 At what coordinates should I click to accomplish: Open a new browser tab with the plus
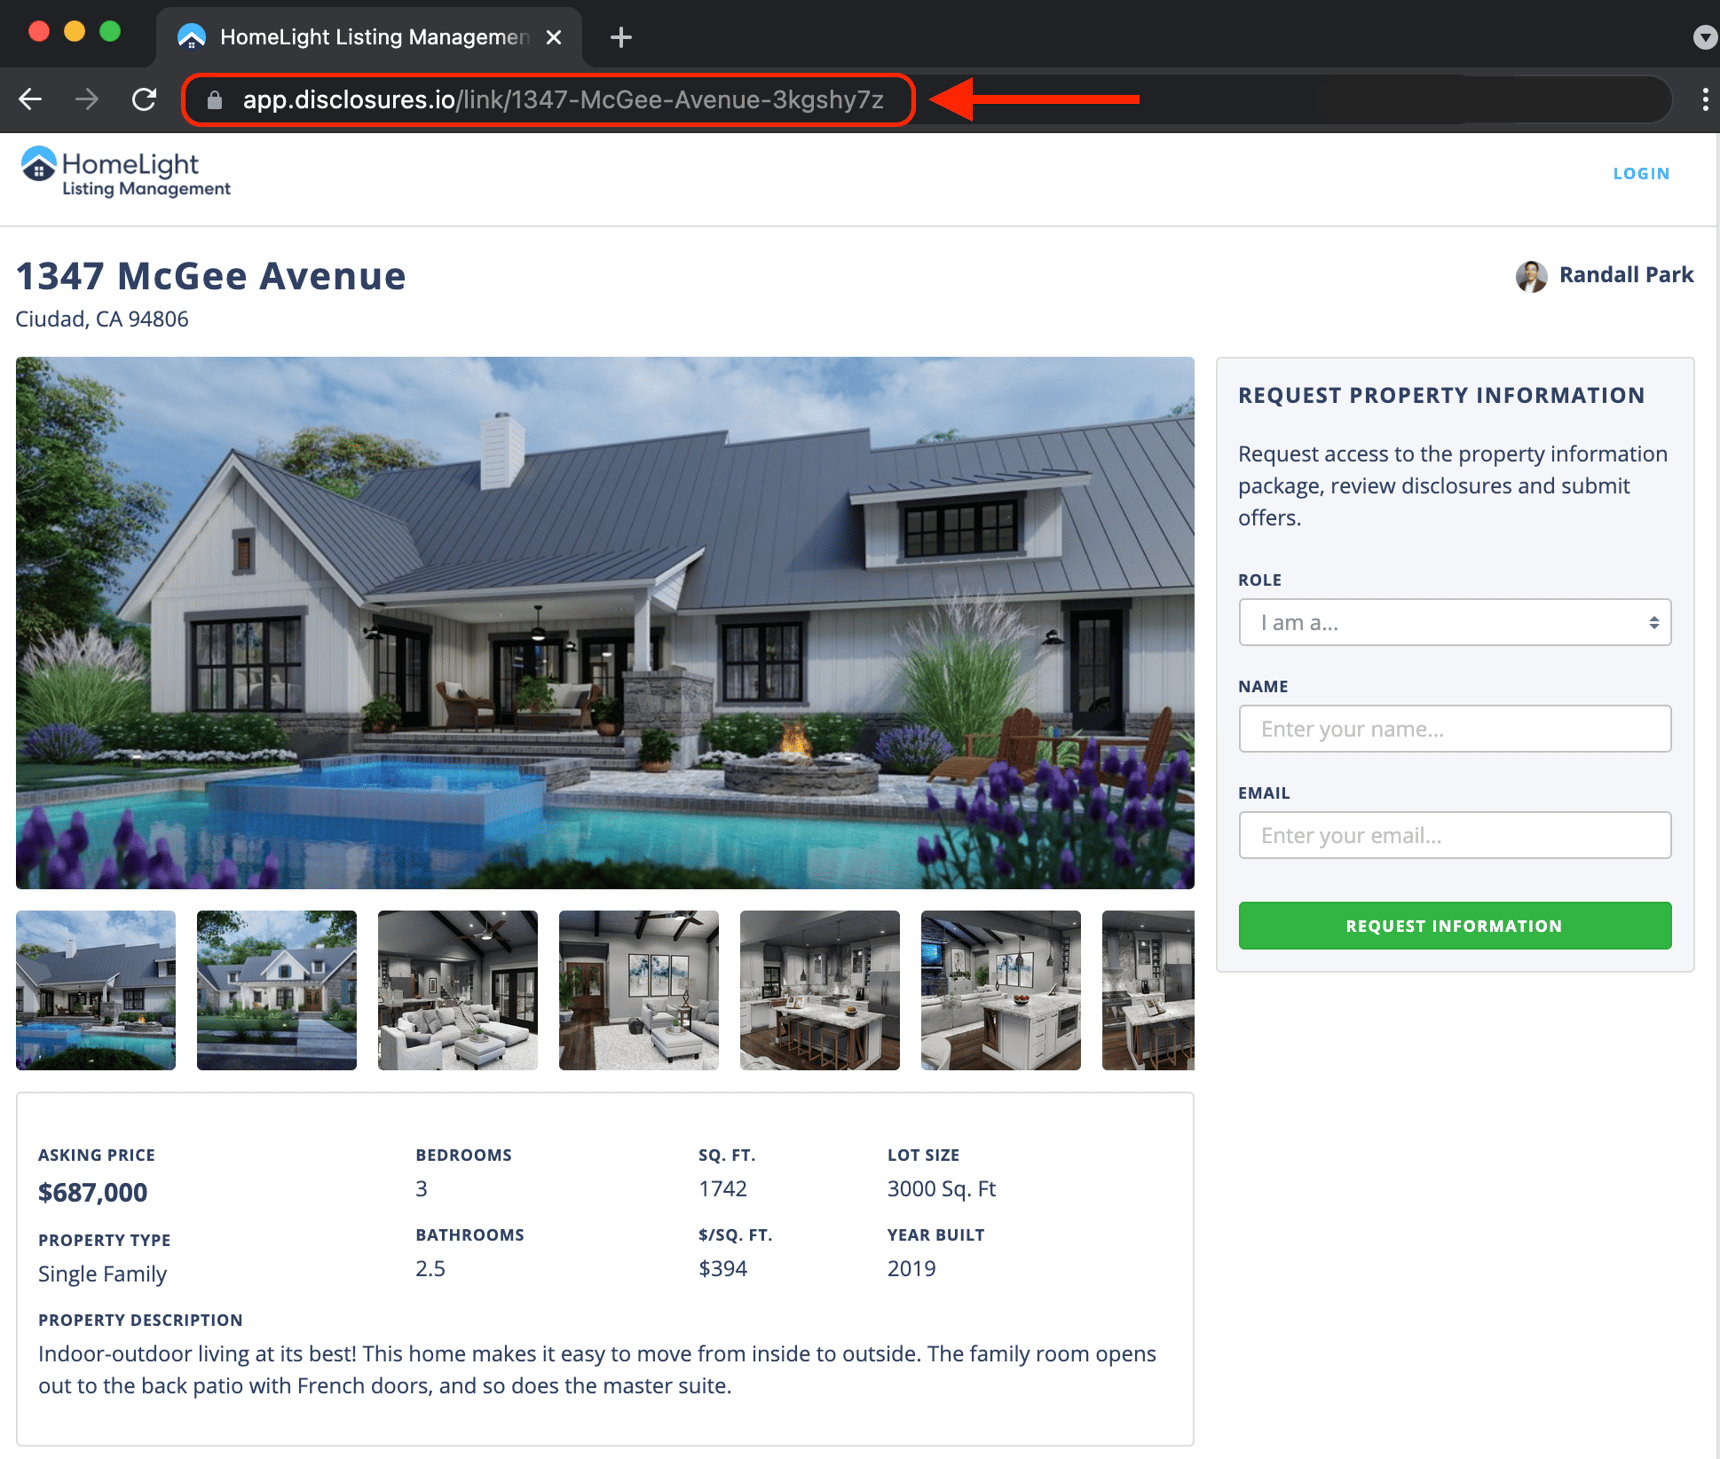pos(620,37)
